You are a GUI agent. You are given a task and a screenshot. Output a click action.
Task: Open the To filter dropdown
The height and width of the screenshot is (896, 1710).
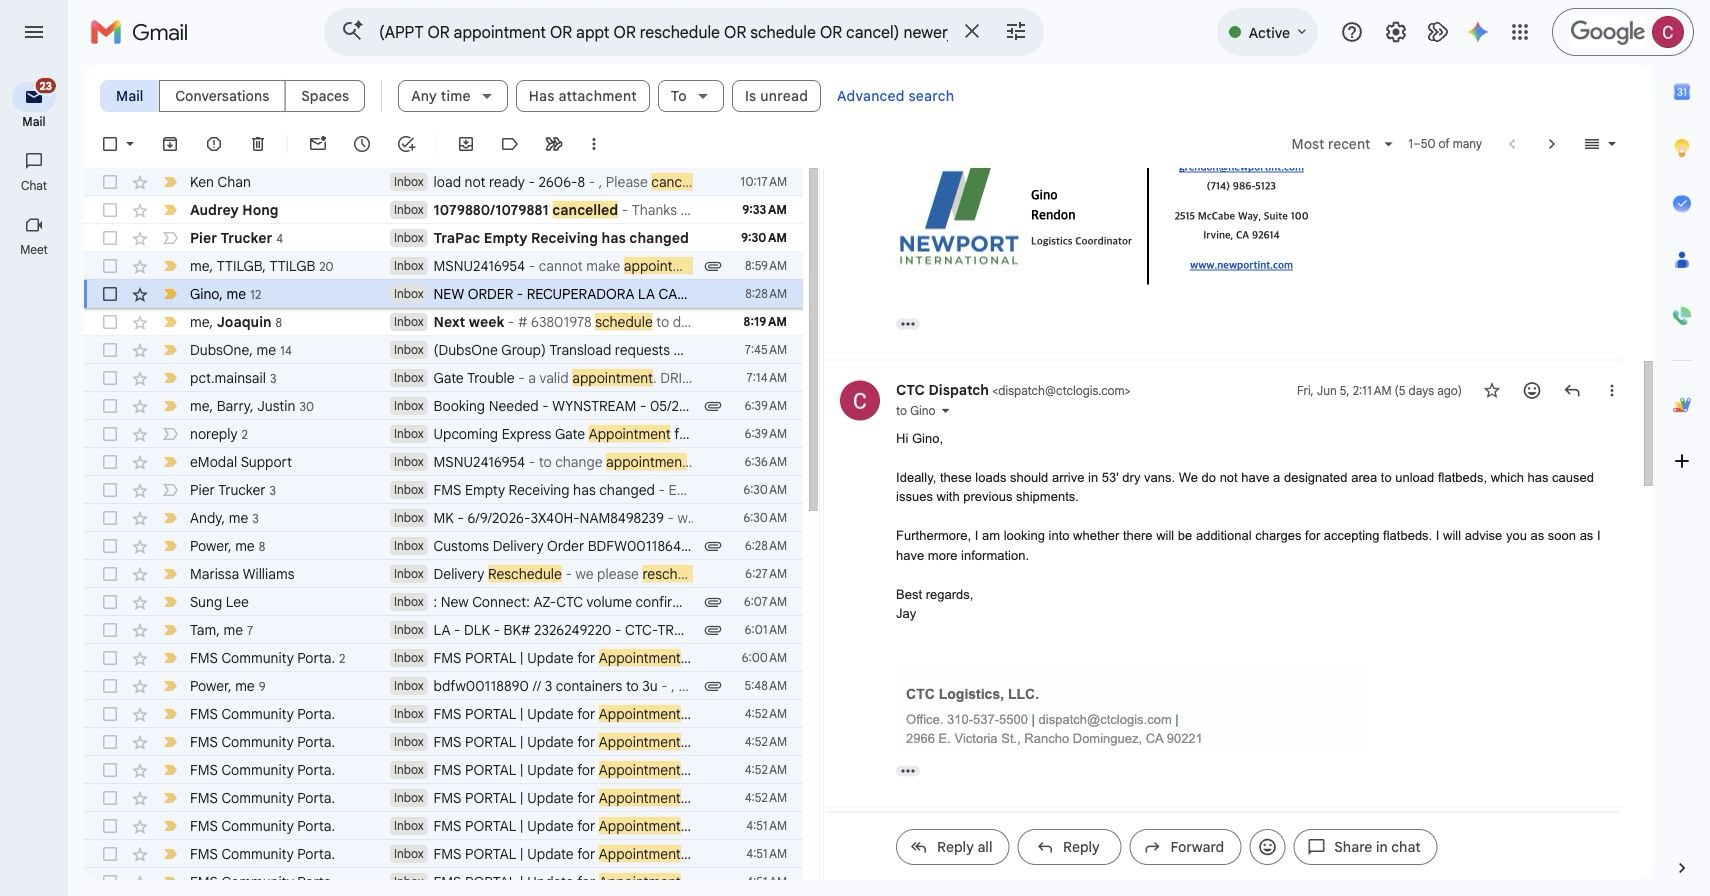click(690, 96)
